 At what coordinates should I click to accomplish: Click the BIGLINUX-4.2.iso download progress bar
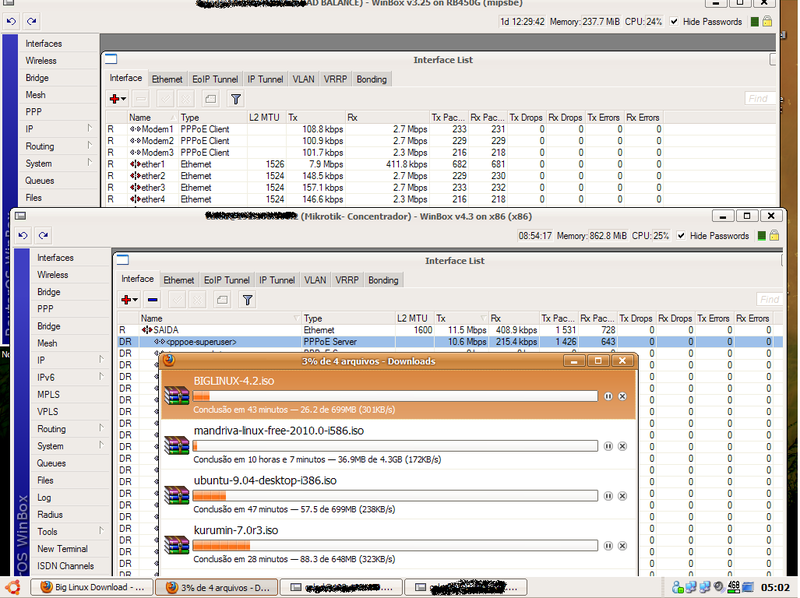pyautogui.click(x=395, y=396)
